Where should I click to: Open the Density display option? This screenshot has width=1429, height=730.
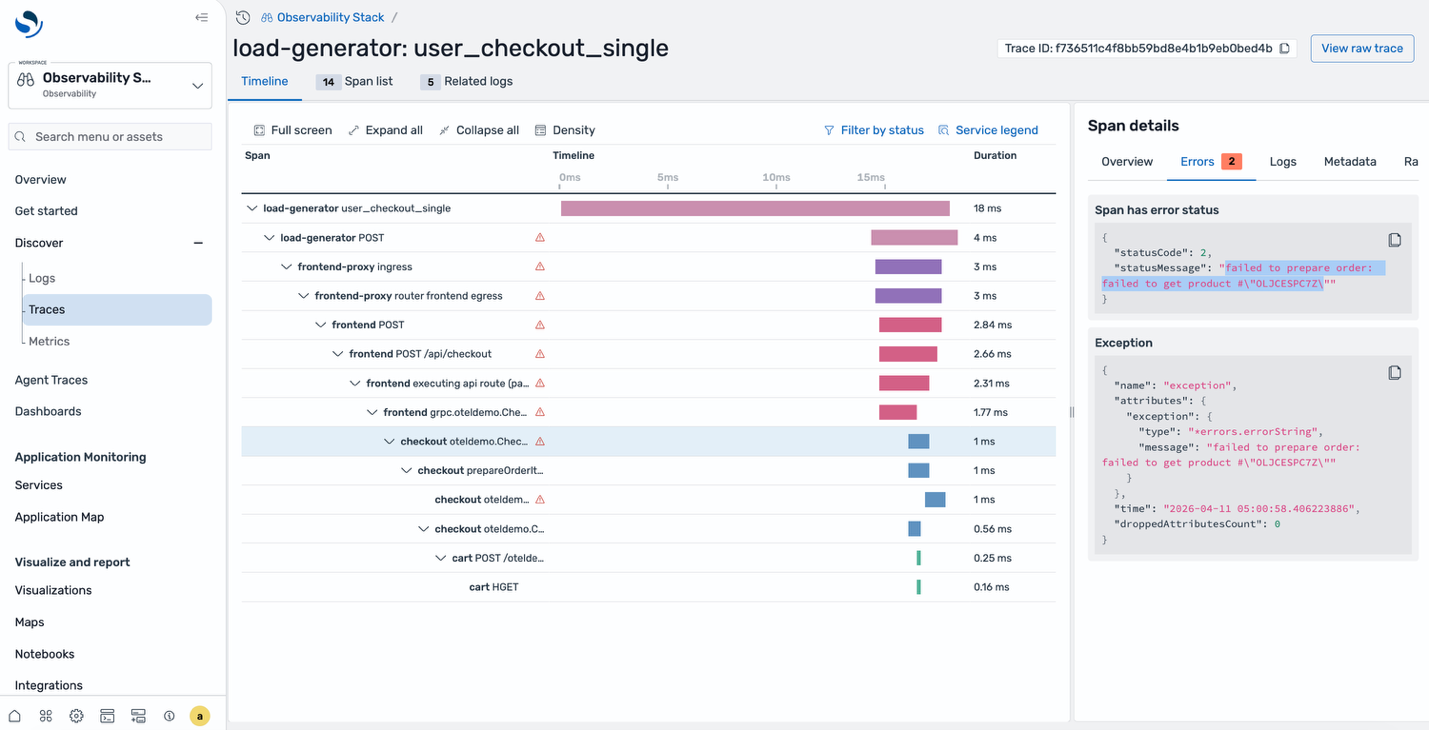click(x=565, y=129)
